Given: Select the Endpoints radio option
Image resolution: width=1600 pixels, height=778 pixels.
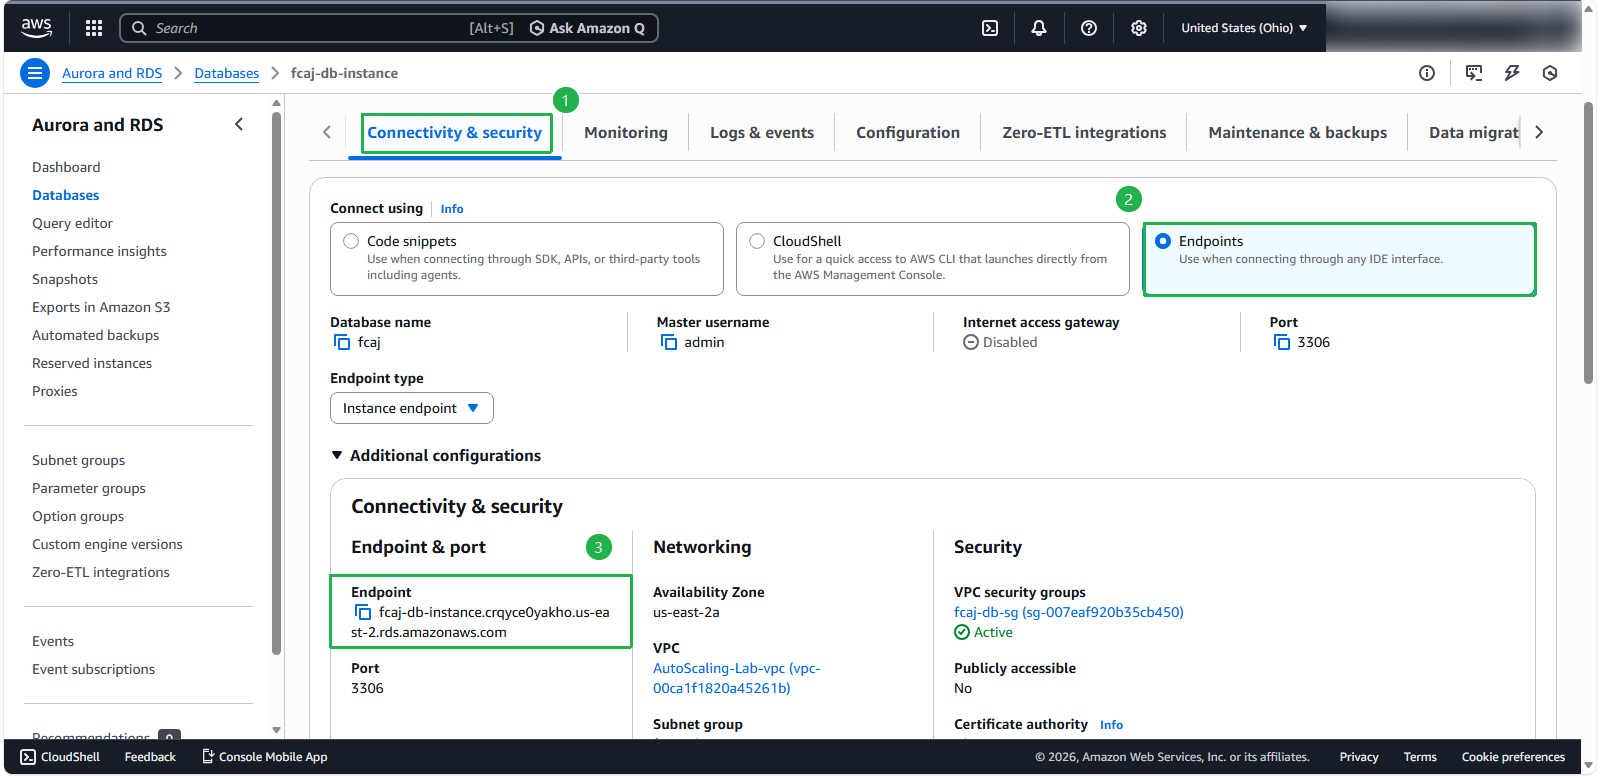Looking at the screenshot, I should coord(1163,241).
